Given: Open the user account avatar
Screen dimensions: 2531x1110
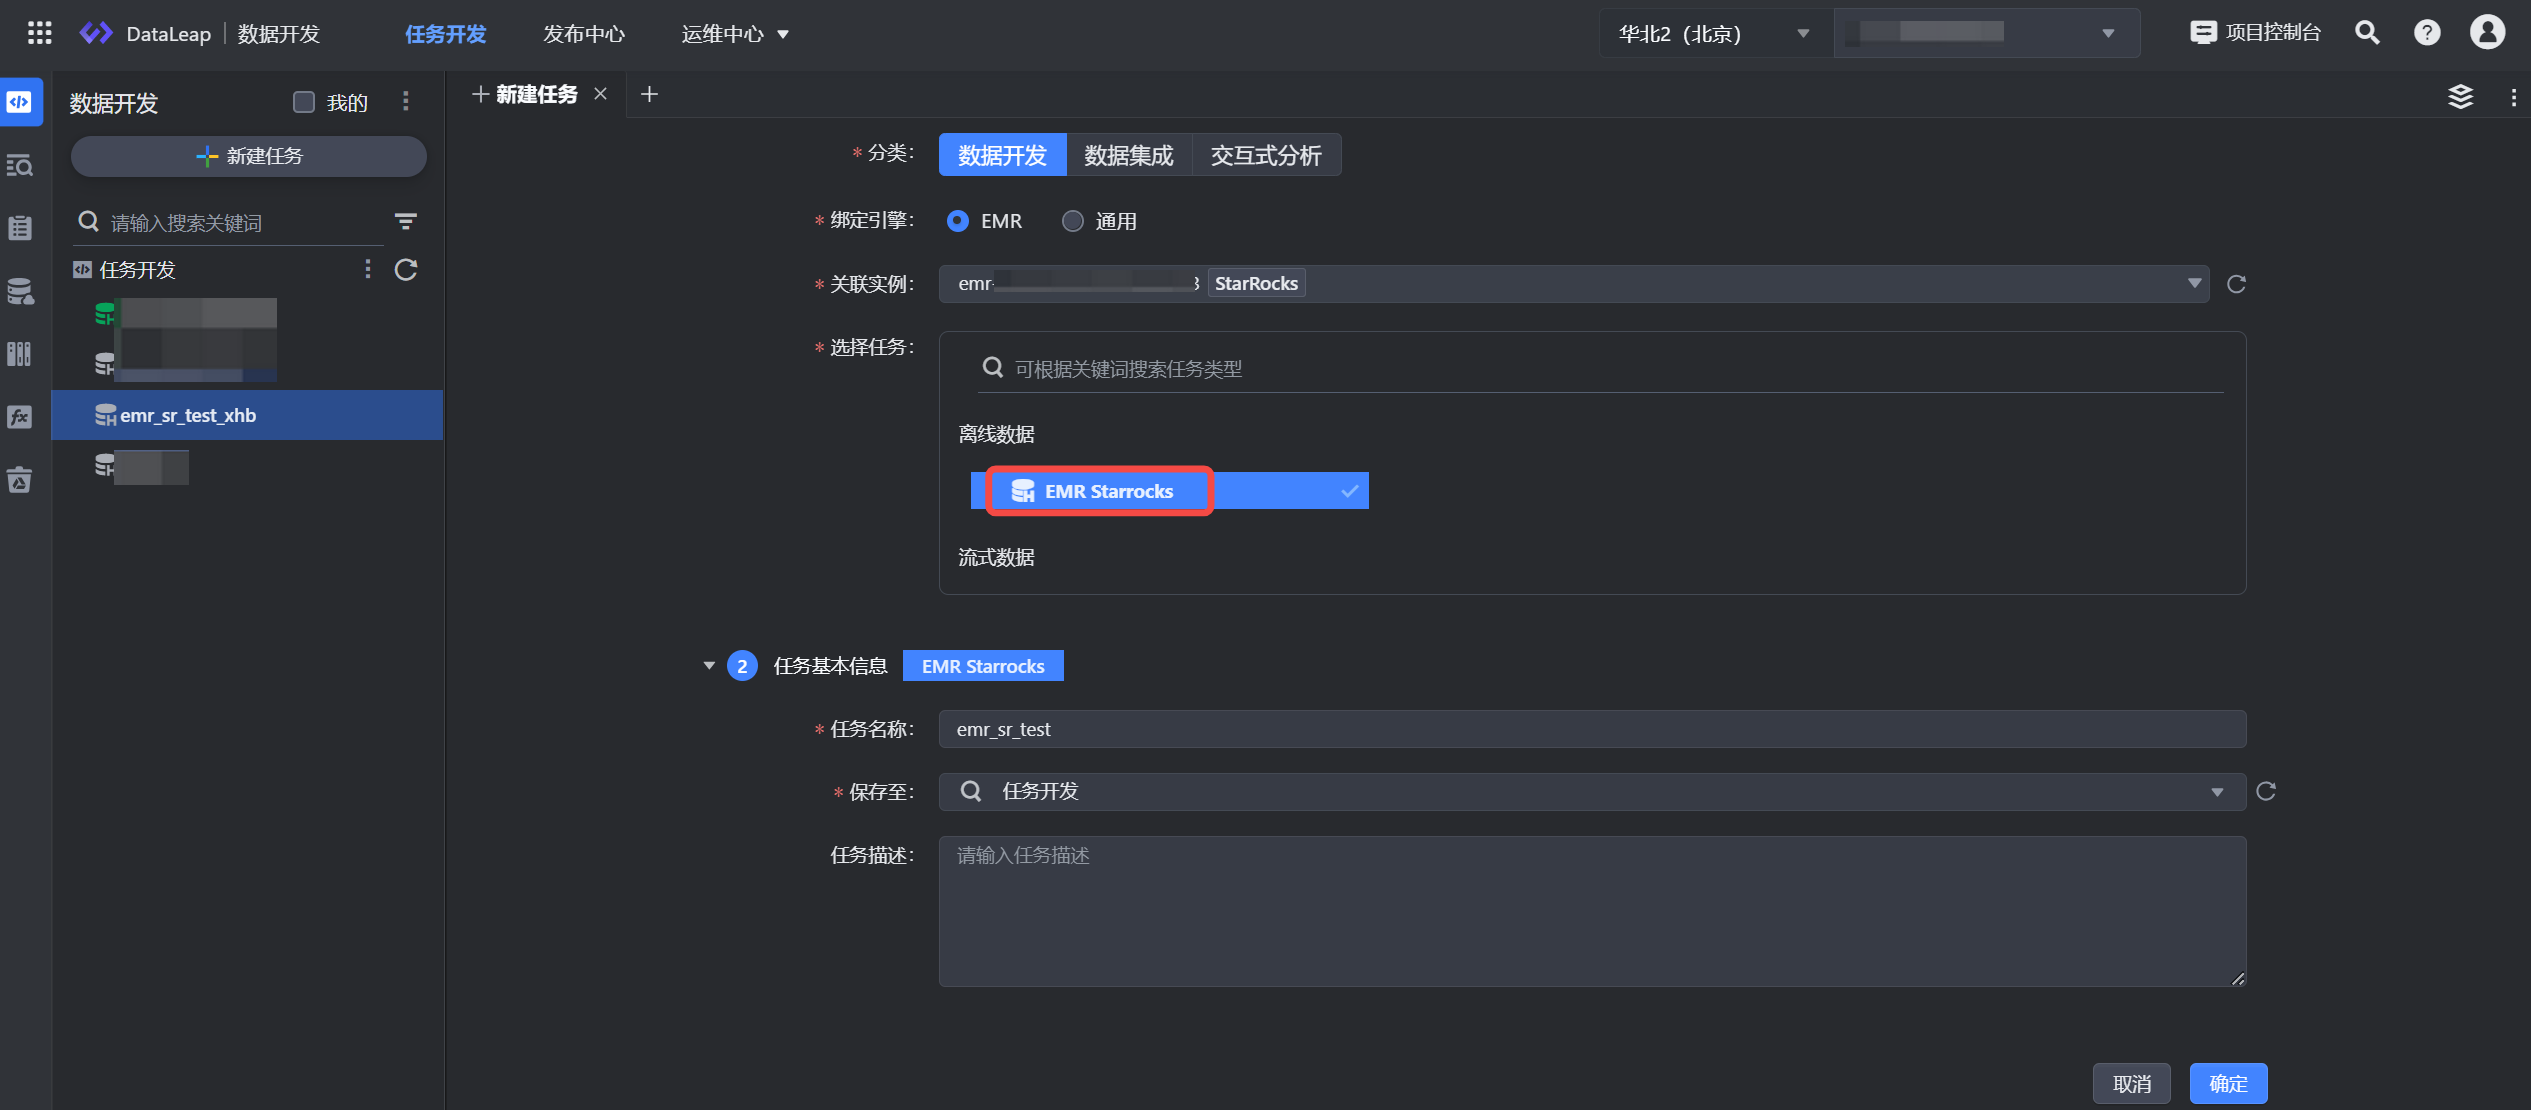Looking at the screenshot, I should pyautogui.click(x=2487, y=32).
